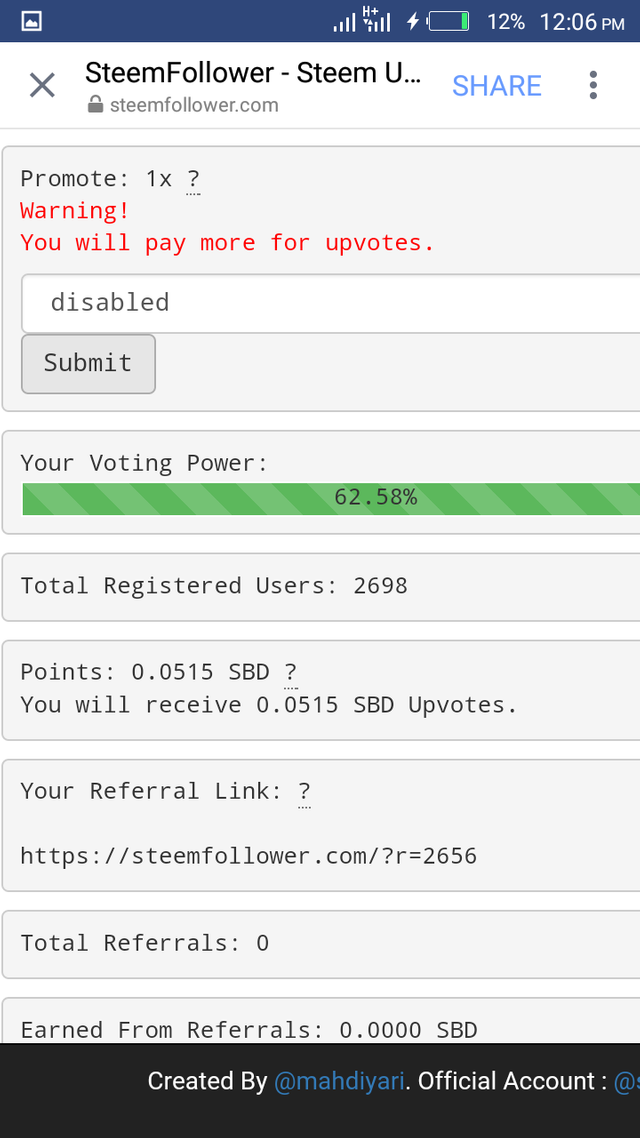Click the voting power progress bar
The height and width of the screenshot is (1138, 640).
pos(331,499)
